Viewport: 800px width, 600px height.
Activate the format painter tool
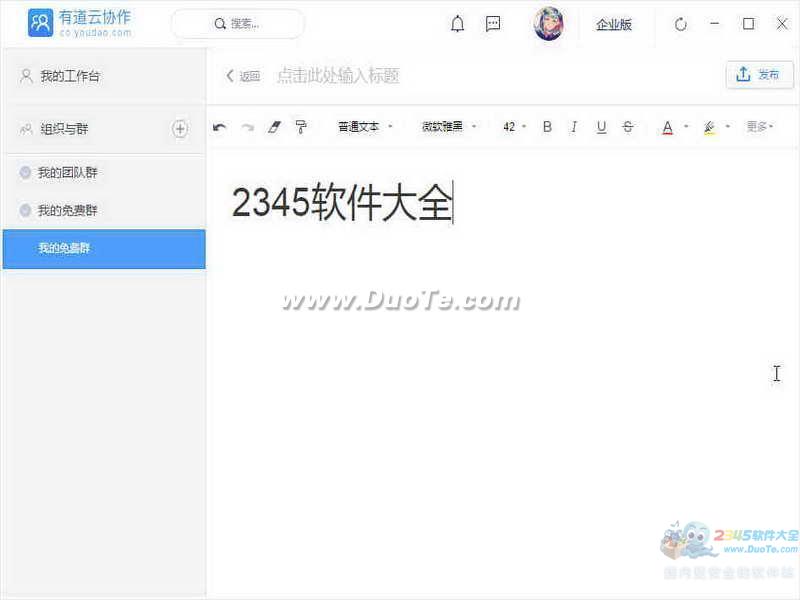coord(301,127)
